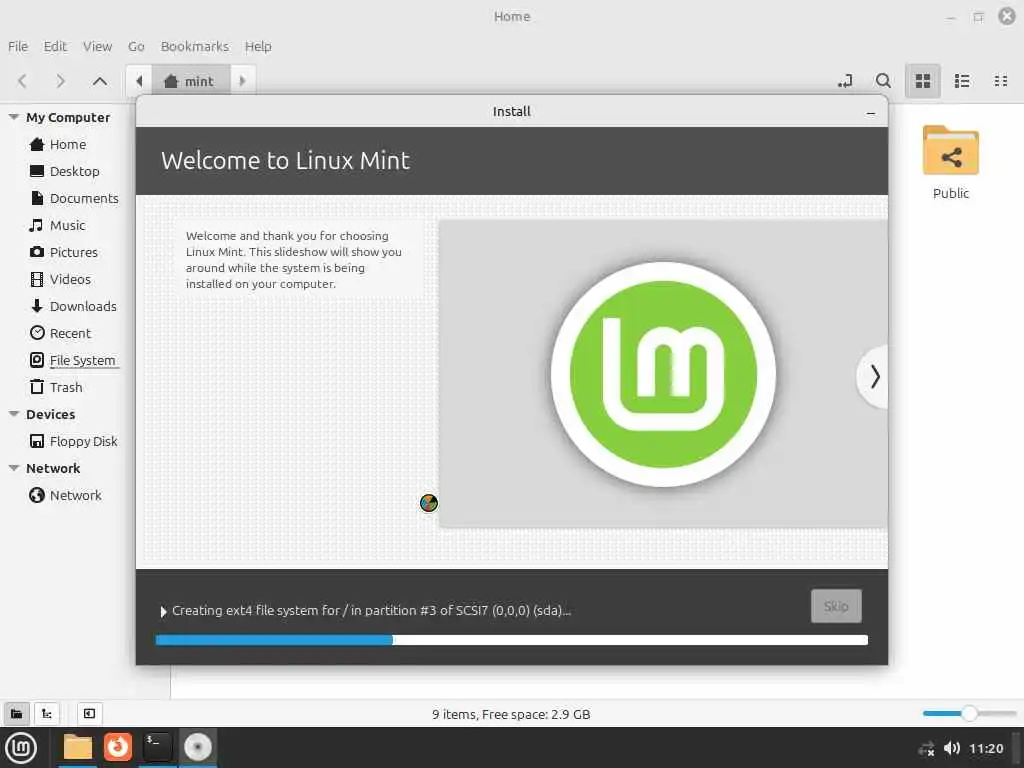1024x768 pixels.
Task: Open the volume control in tray
Action: point(952,748)
